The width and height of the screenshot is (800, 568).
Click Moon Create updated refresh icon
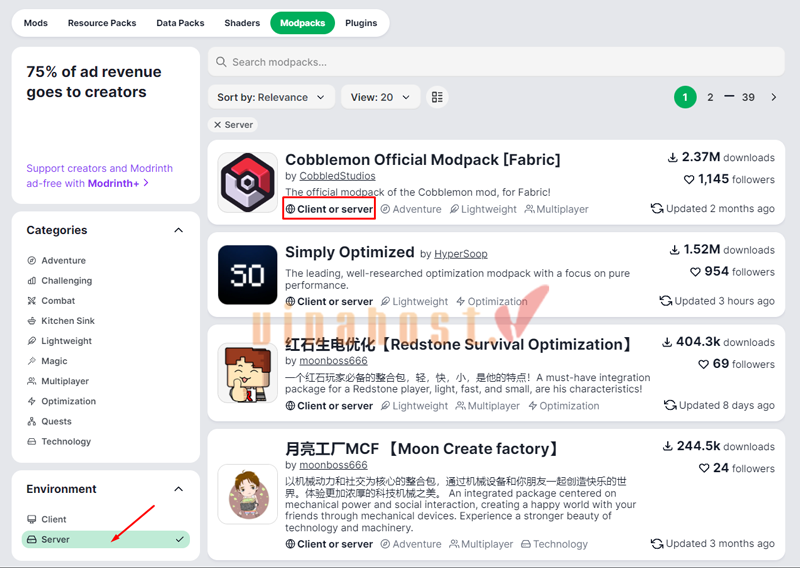pyautogui.click(x=657, y=544)
